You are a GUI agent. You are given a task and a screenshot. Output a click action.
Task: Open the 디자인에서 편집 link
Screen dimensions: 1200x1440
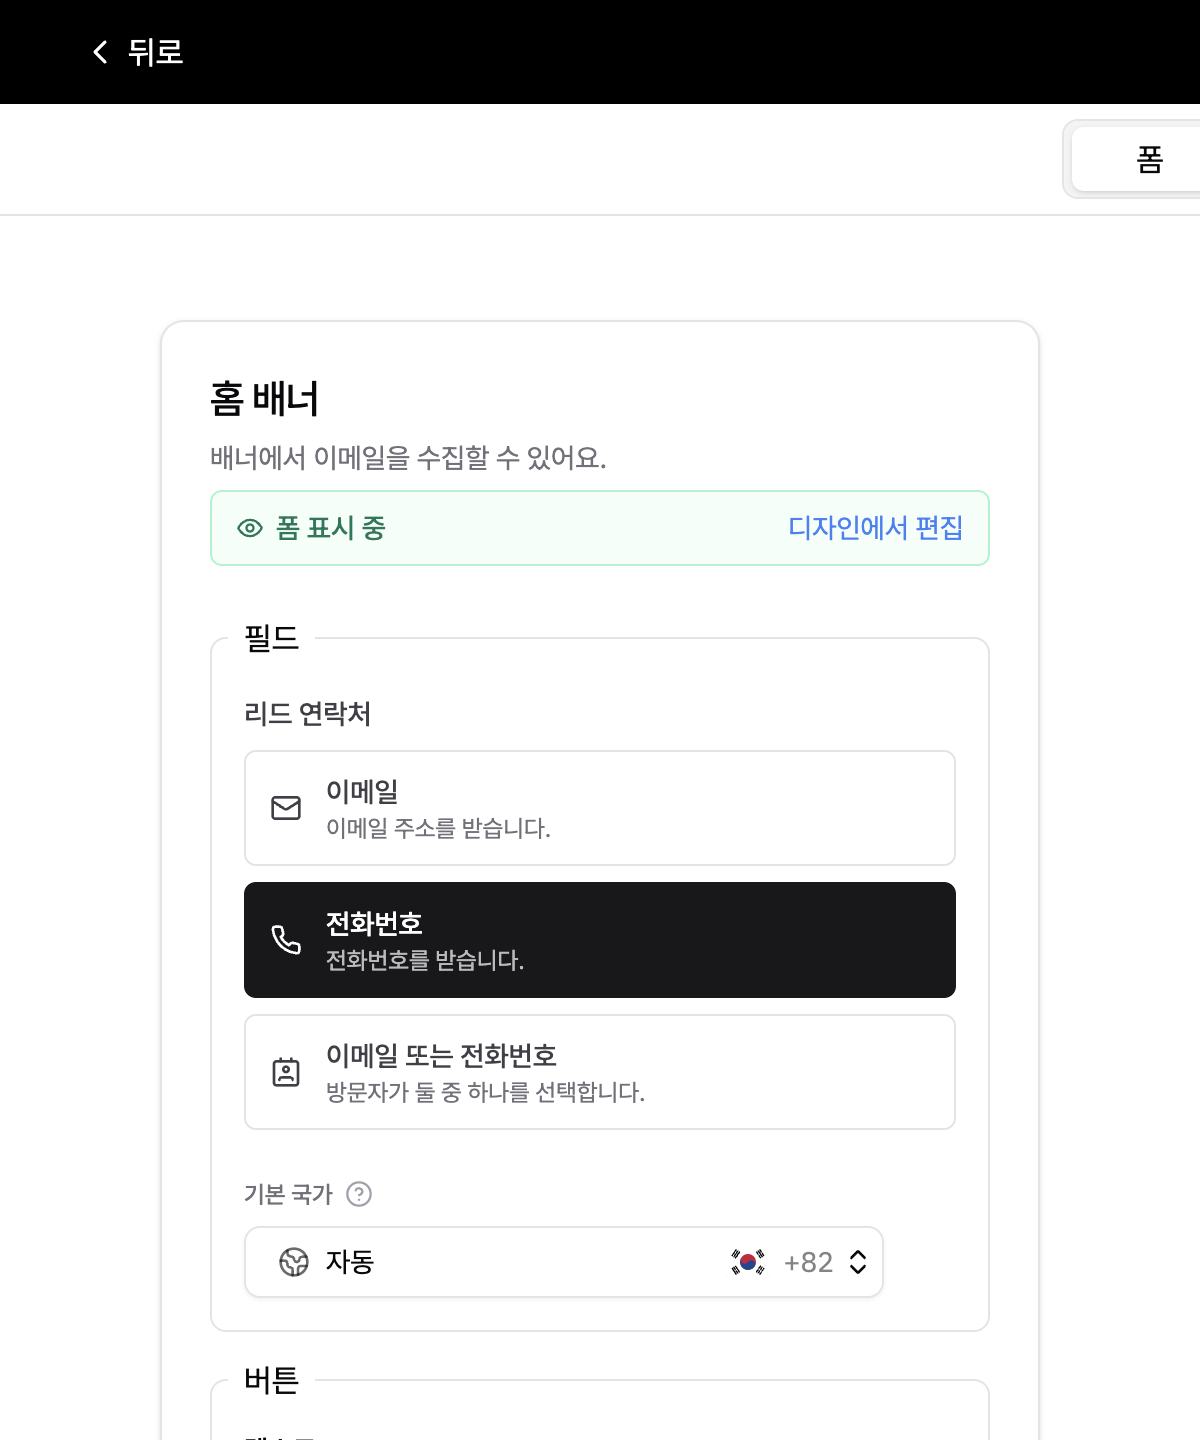click(876, 528)
